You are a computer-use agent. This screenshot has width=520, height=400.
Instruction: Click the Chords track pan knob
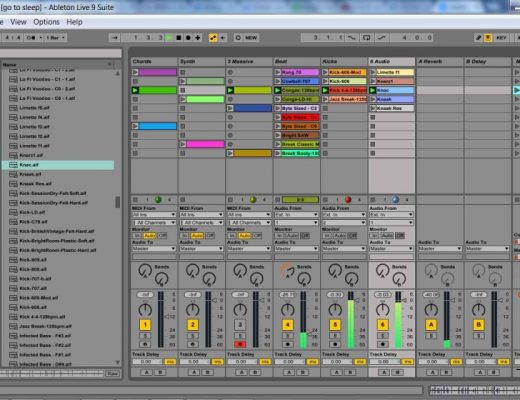(145, 310)
